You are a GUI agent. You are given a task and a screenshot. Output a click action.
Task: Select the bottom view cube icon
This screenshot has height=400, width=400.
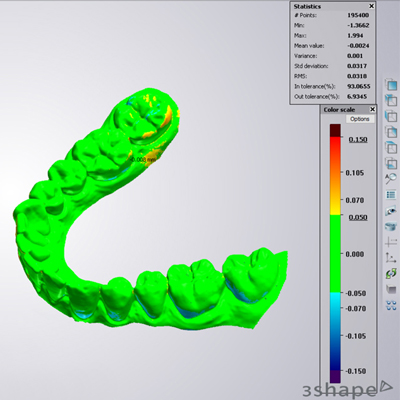(x=391, y=163)
